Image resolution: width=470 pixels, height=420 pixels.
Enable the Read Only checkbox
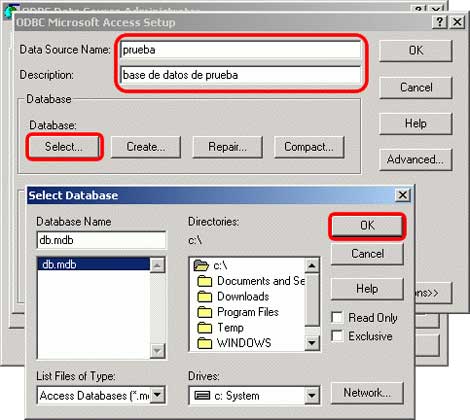337,317
